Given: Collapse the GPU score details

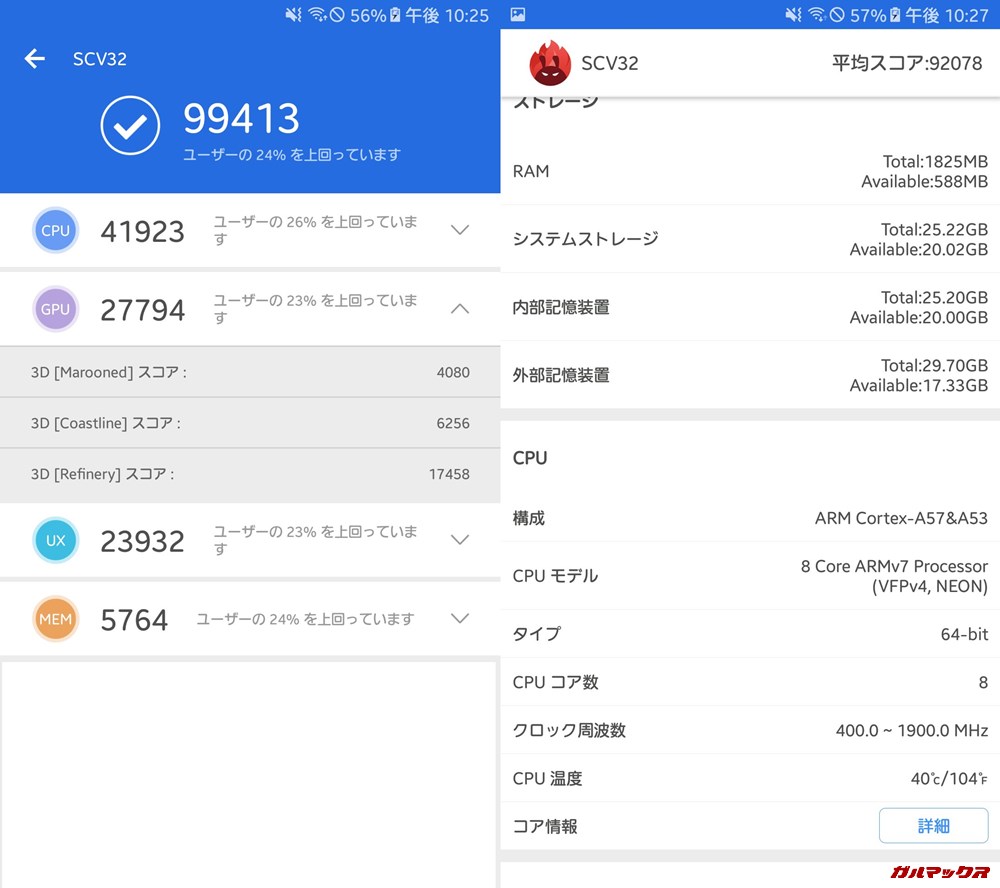Looking at the screenshot, I should click(x=460, y=308).
